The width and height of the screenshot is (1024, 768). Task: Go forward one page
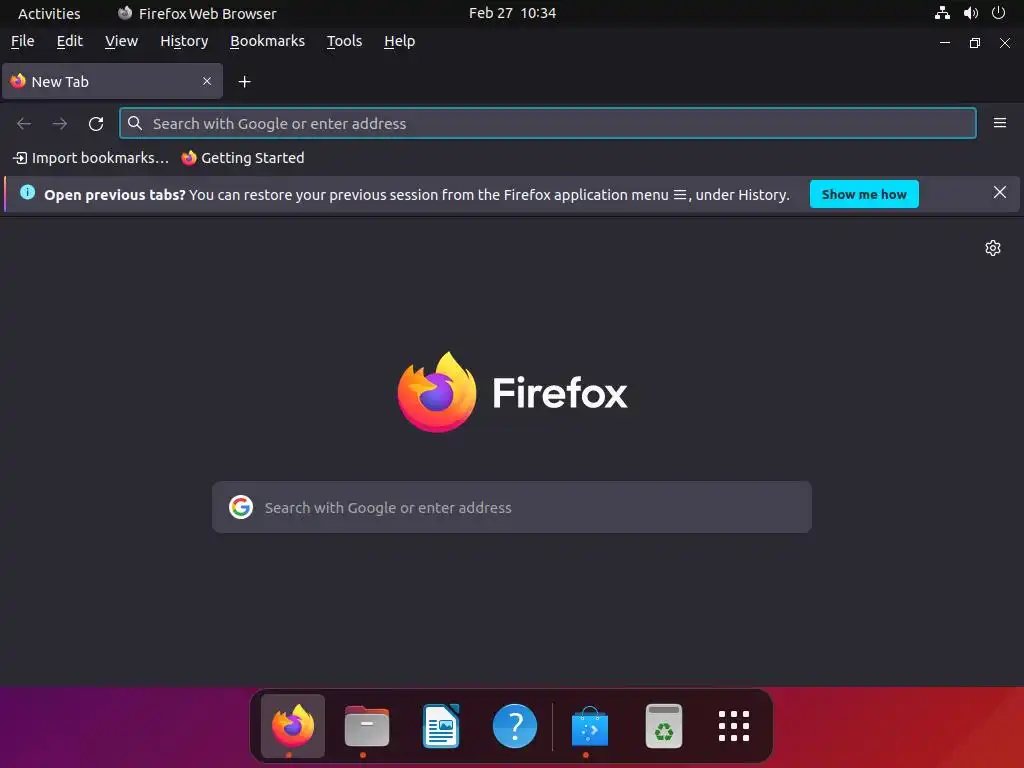[x=59, y=123]
